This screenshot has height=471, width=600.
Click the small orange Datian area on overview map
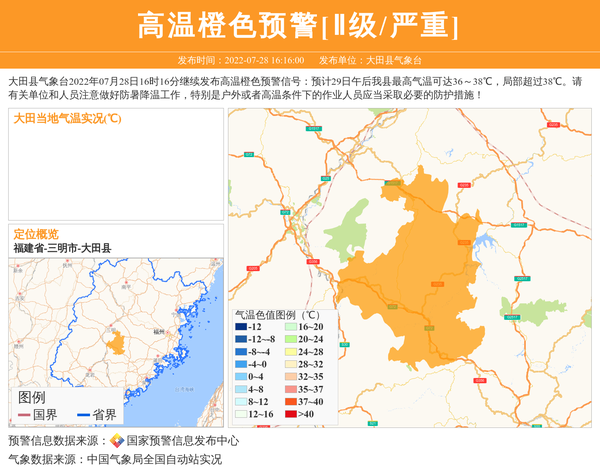pos(118,344)
